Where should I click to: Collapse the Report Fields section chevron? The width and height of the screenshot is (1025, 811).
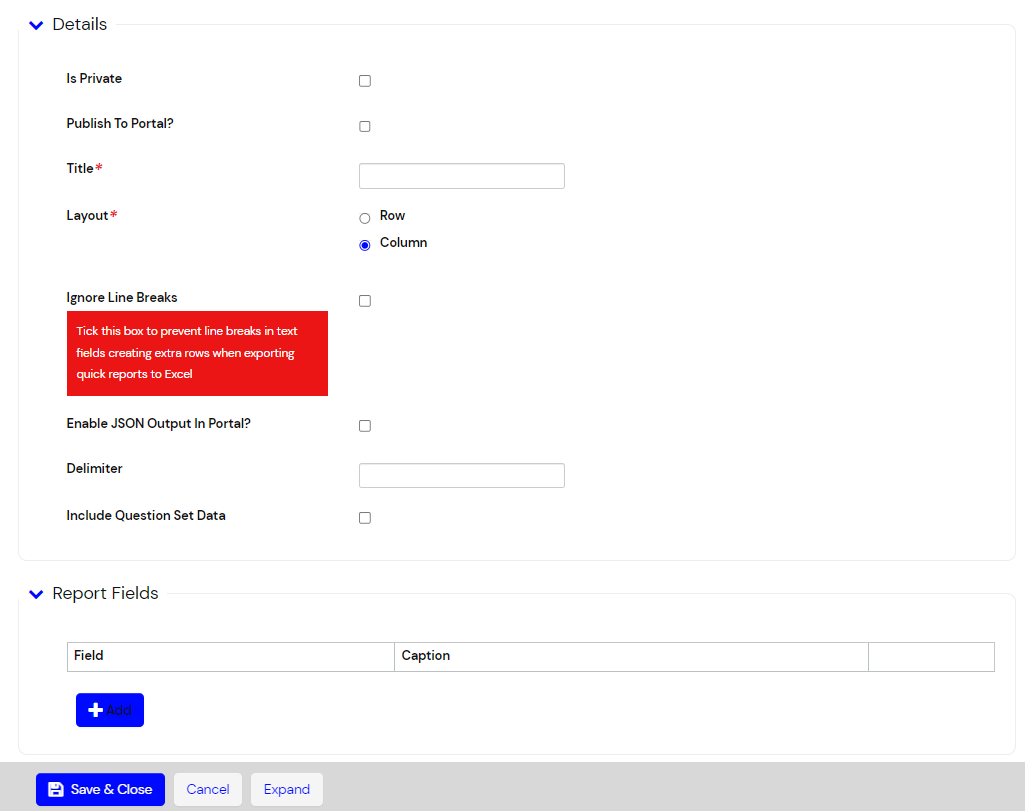click(x=36, y=594)
